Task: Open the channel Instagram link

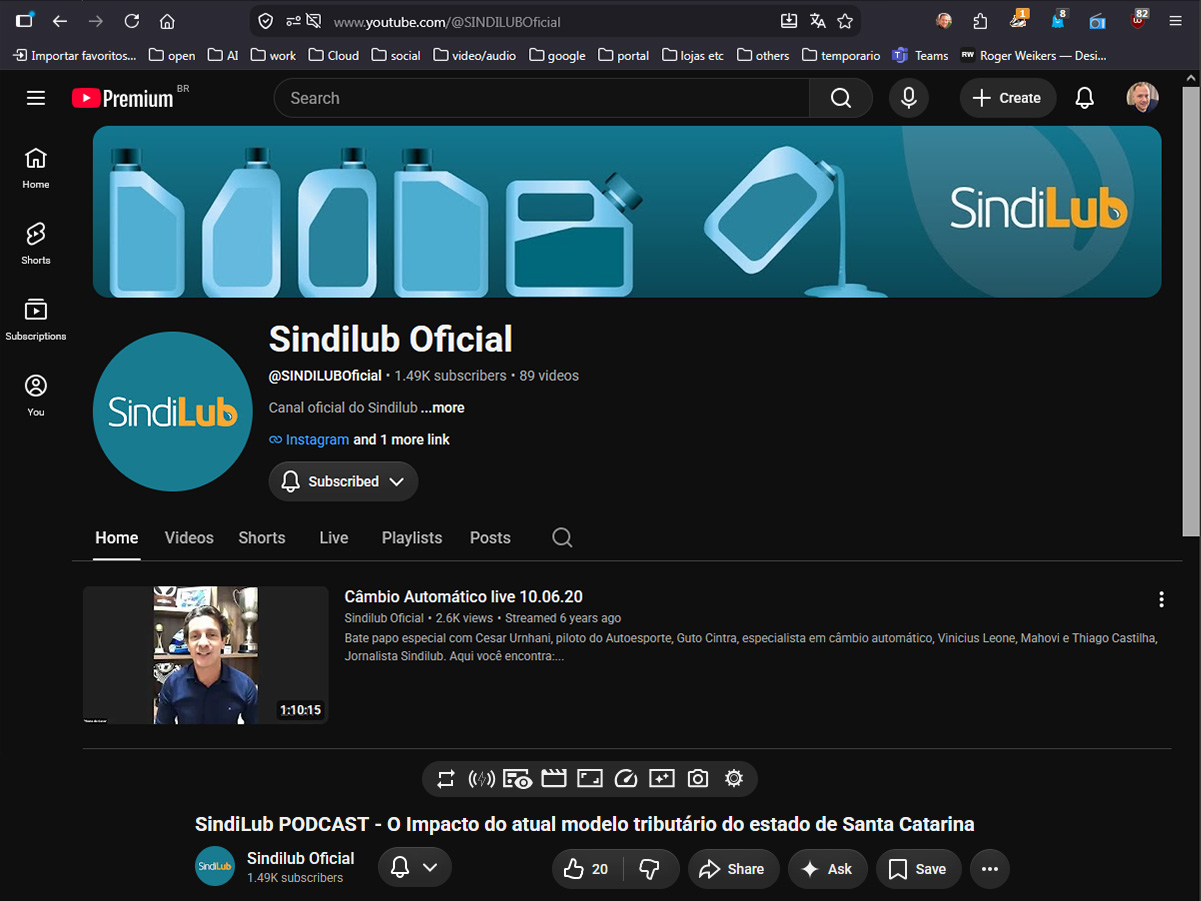Action: click(x=317, y=440)
